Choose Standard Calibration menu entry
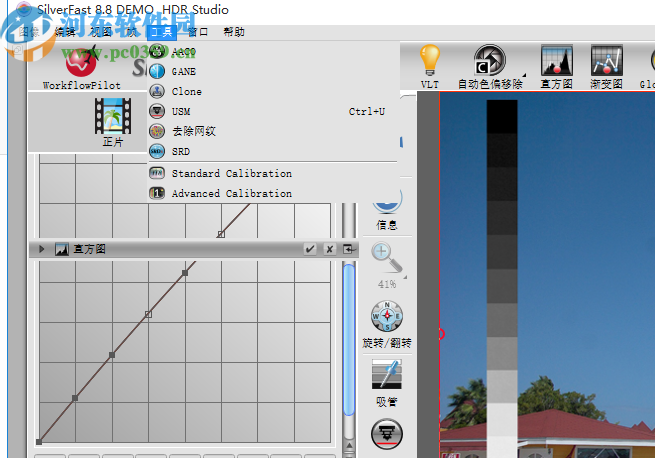Image resolution: width=655 pixels, height=458 pixels. click(x=273, y=173)
